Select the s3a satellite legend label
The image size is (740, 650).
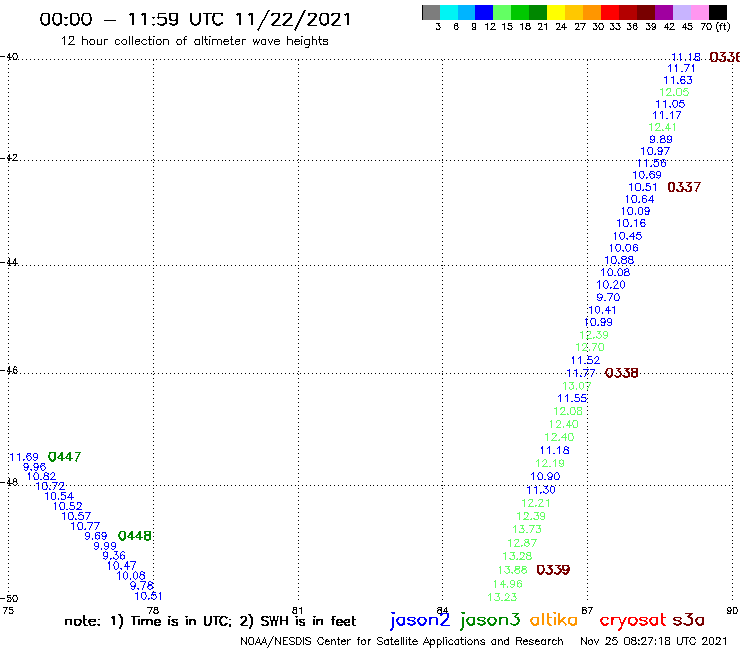pos(688,620)
